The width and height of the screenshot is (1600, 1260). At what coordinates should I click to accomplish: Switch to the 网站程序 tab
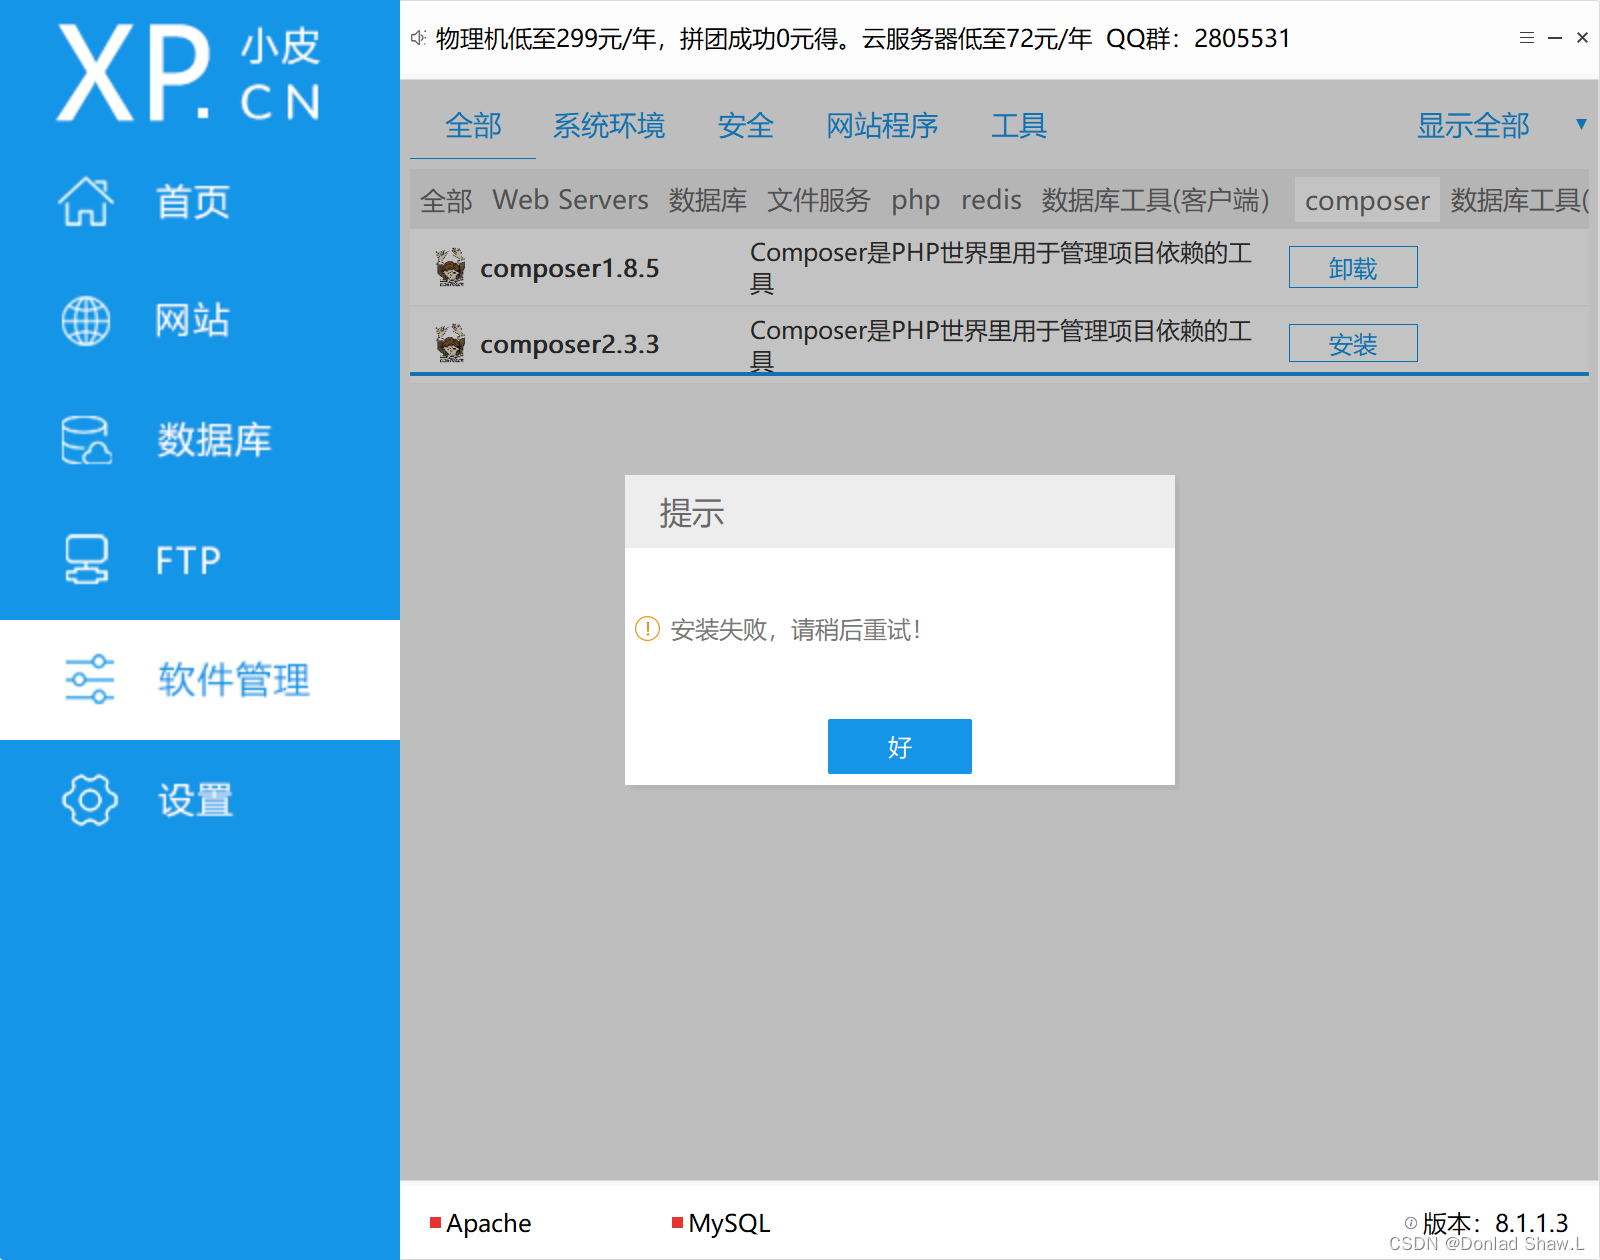coord(882,126)
